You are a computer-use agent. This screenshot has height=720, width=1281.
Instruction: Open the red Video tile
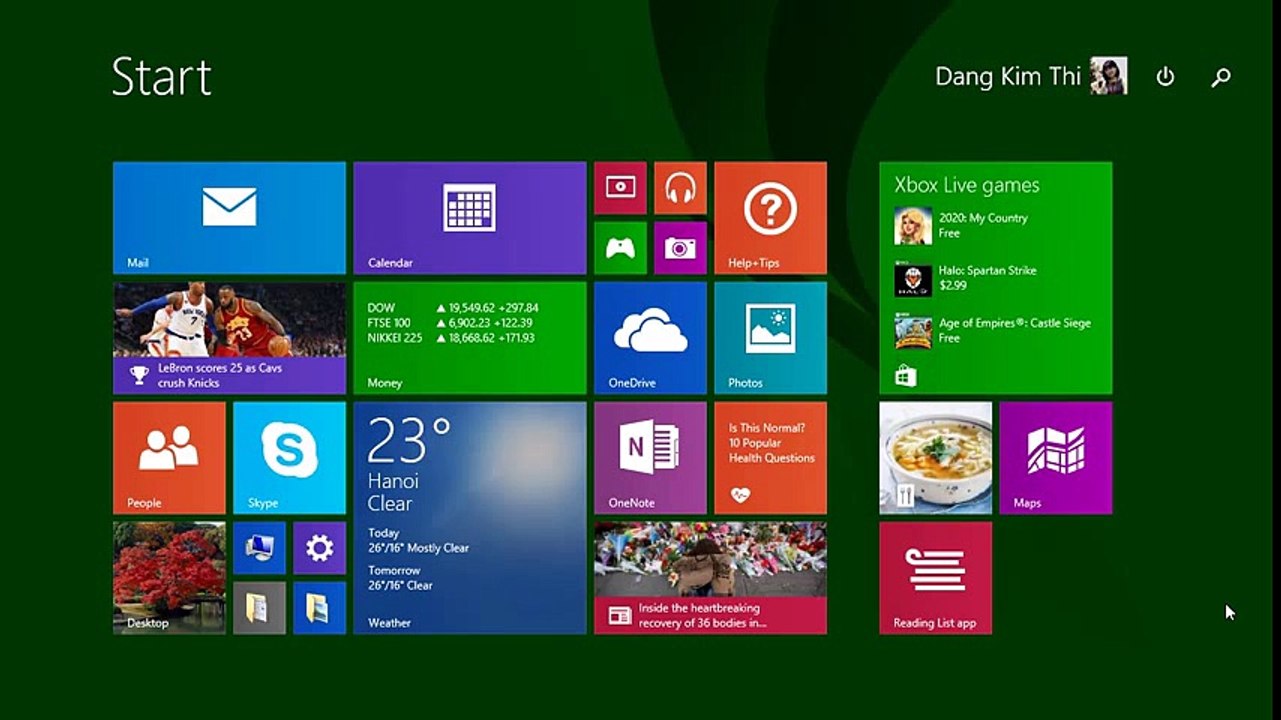[x=620, y=188]
